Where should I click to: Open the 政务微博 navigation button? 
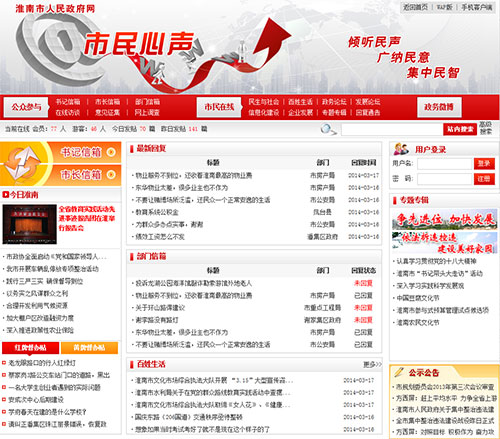439,107
